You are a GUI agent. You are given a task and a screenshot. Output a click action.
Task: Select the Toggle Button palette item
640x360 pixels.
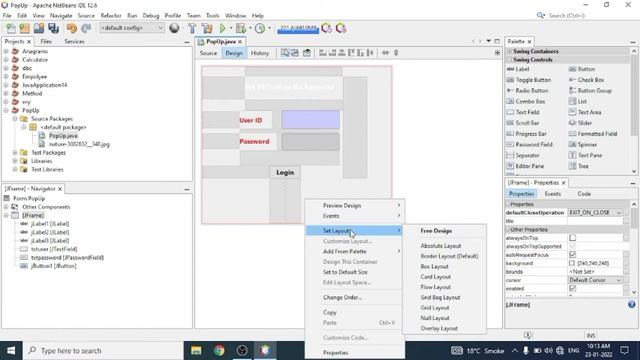[x=529, y=80]
